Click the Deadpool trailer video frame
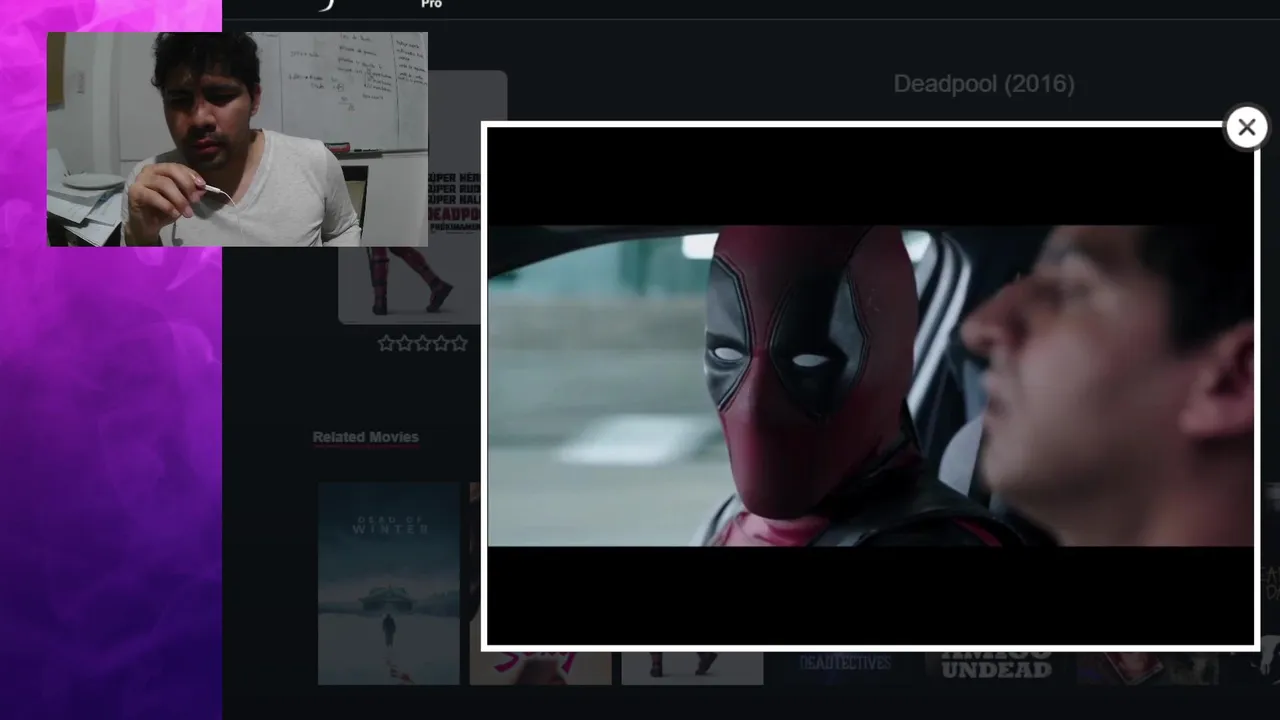 (x=870, y=386)
